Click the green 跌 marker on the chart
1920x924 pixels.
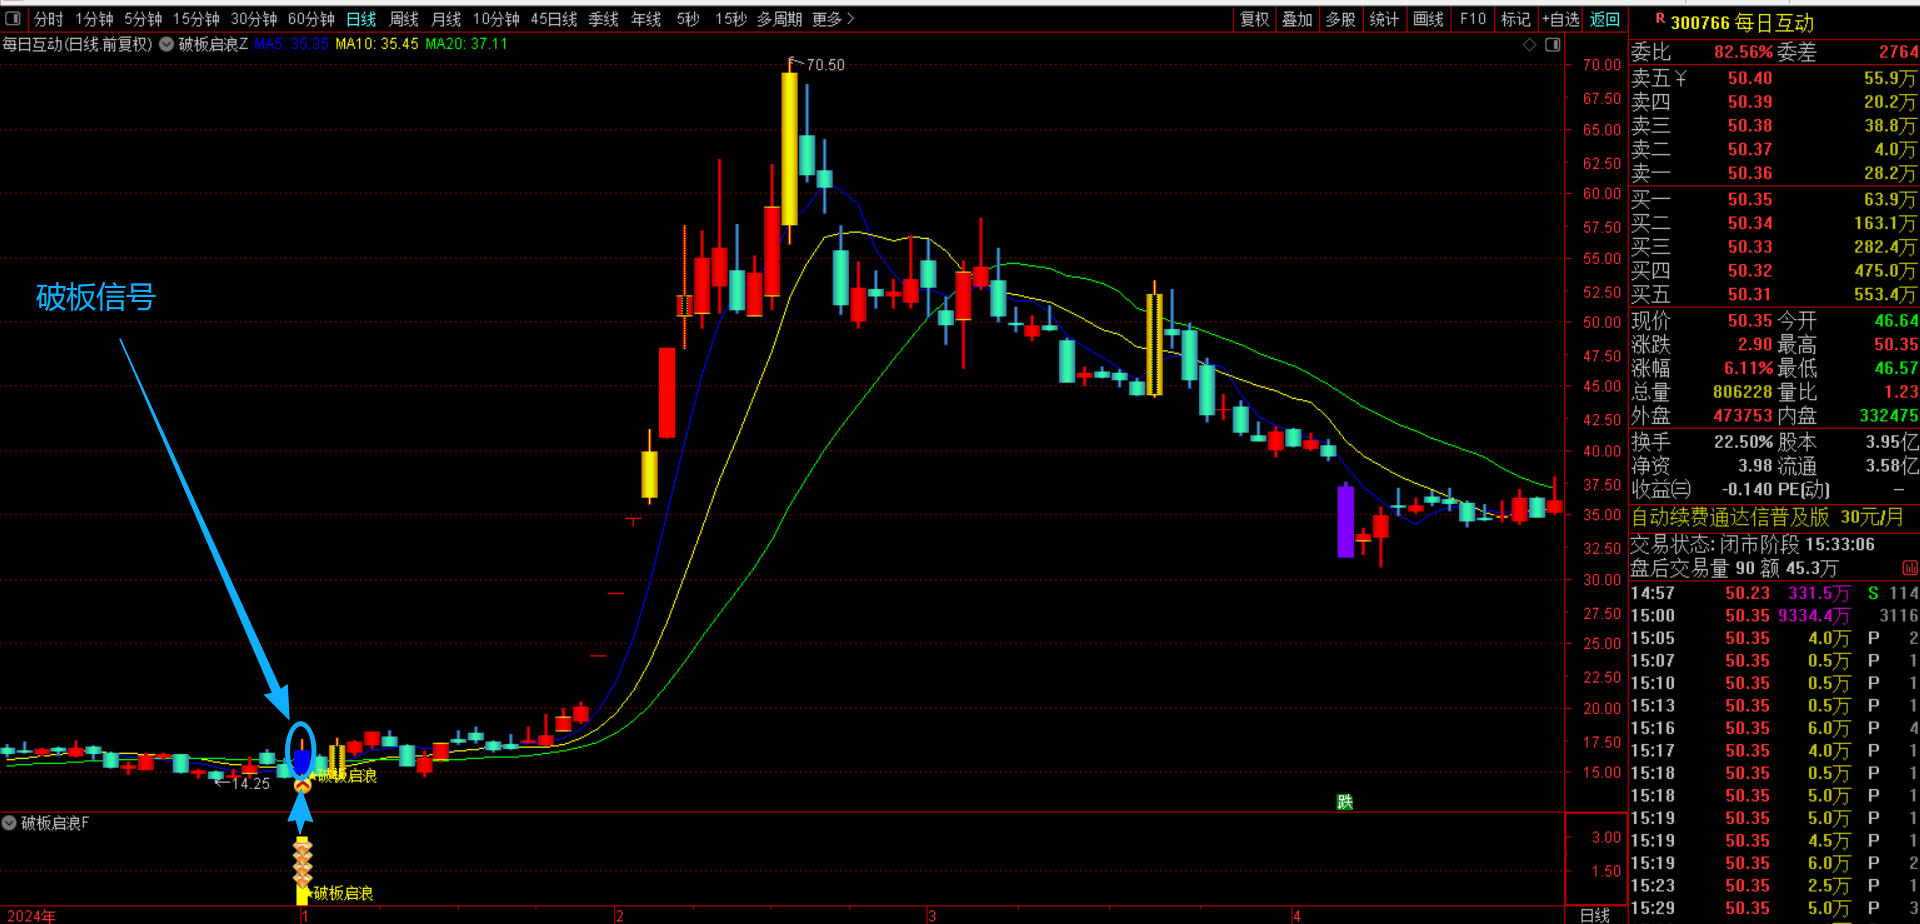click(x=1345, y=802)
